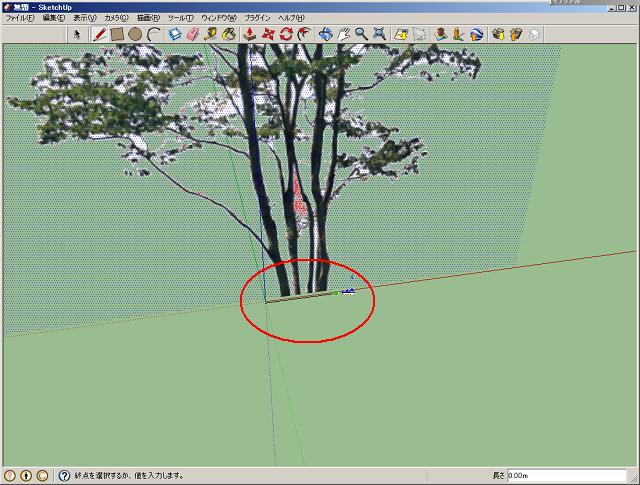
Task: Pick the Rectangle drawing tool
Action: pyautogui.click(x=117, y=34)
